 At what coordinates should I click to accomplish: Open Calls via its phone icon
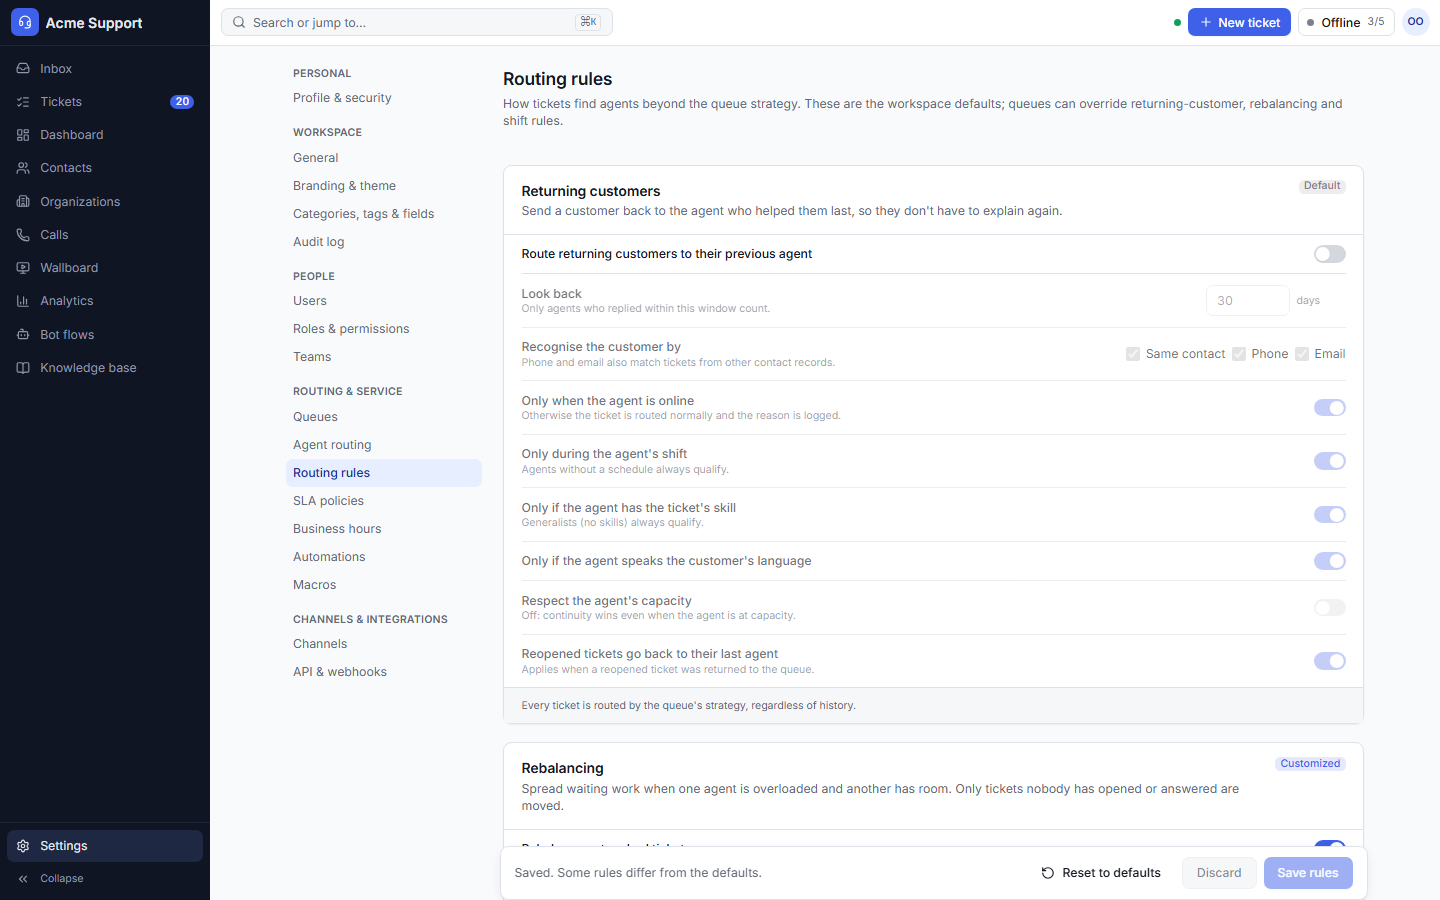pyautogui.click(x=23, y=235)
